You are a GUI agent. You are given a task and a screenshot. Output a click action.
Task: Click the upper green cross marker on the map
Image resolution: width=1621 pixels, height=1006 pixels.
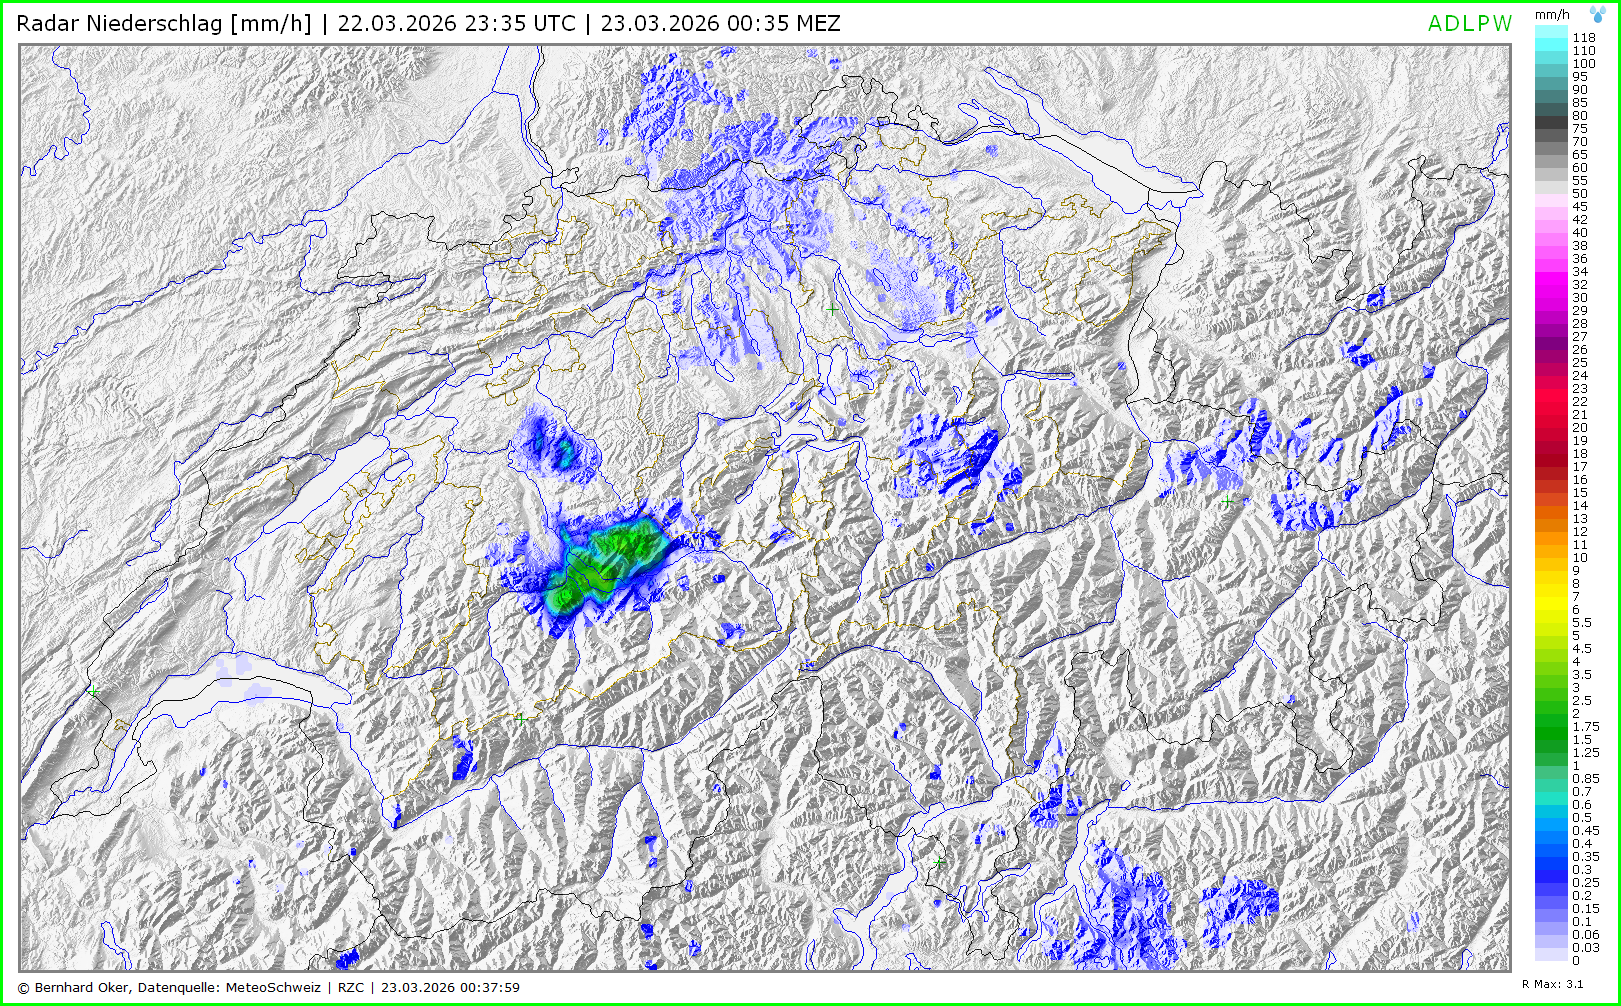click(x=832, y=310)
